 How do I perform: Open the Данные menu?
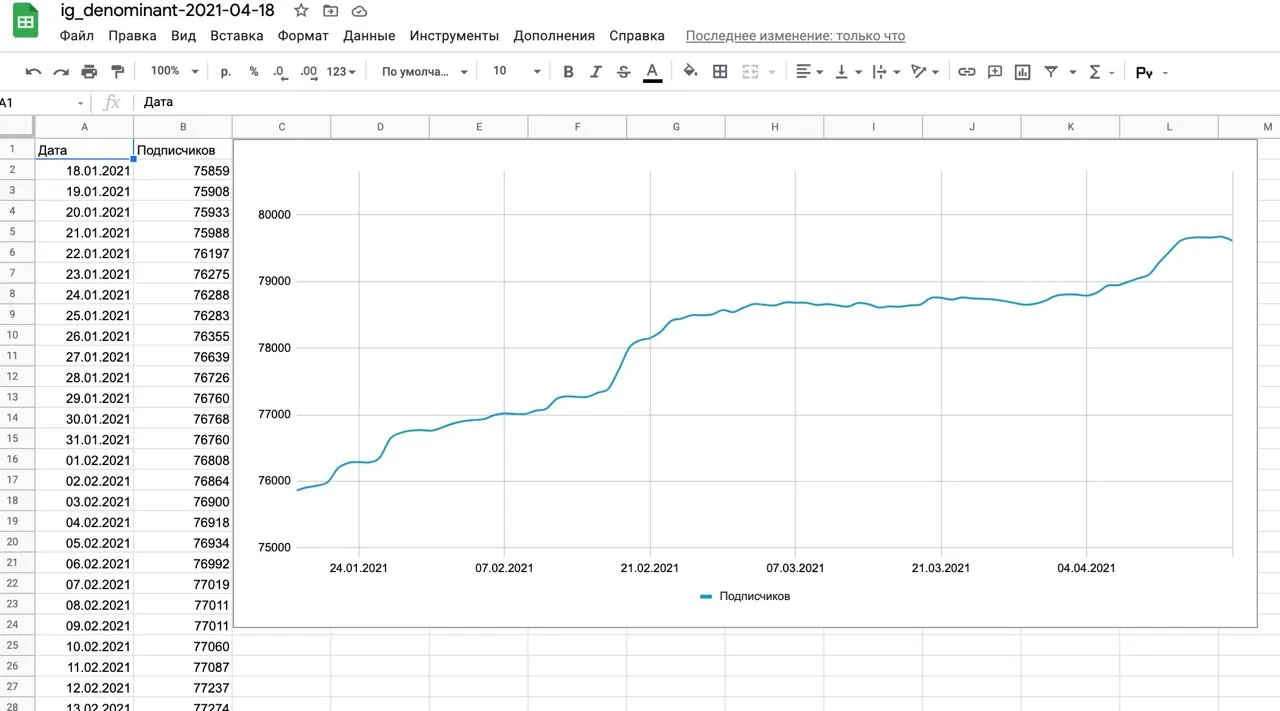tap(369, 35)
